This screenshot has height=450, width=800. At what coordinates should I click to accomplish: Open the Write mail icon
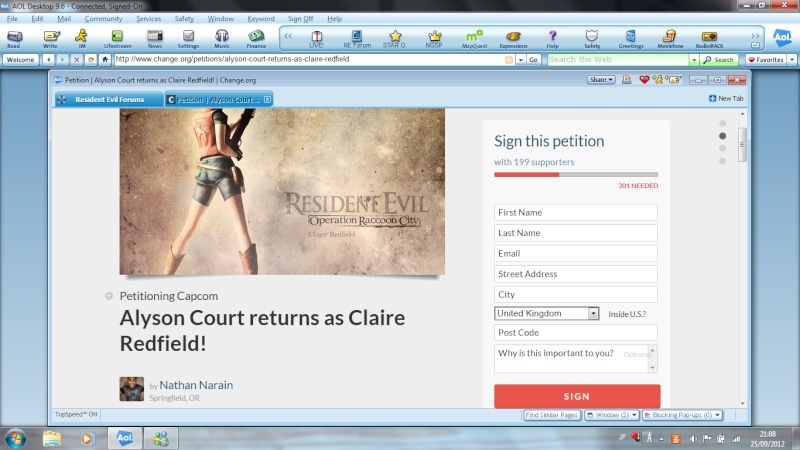[51, 38]
